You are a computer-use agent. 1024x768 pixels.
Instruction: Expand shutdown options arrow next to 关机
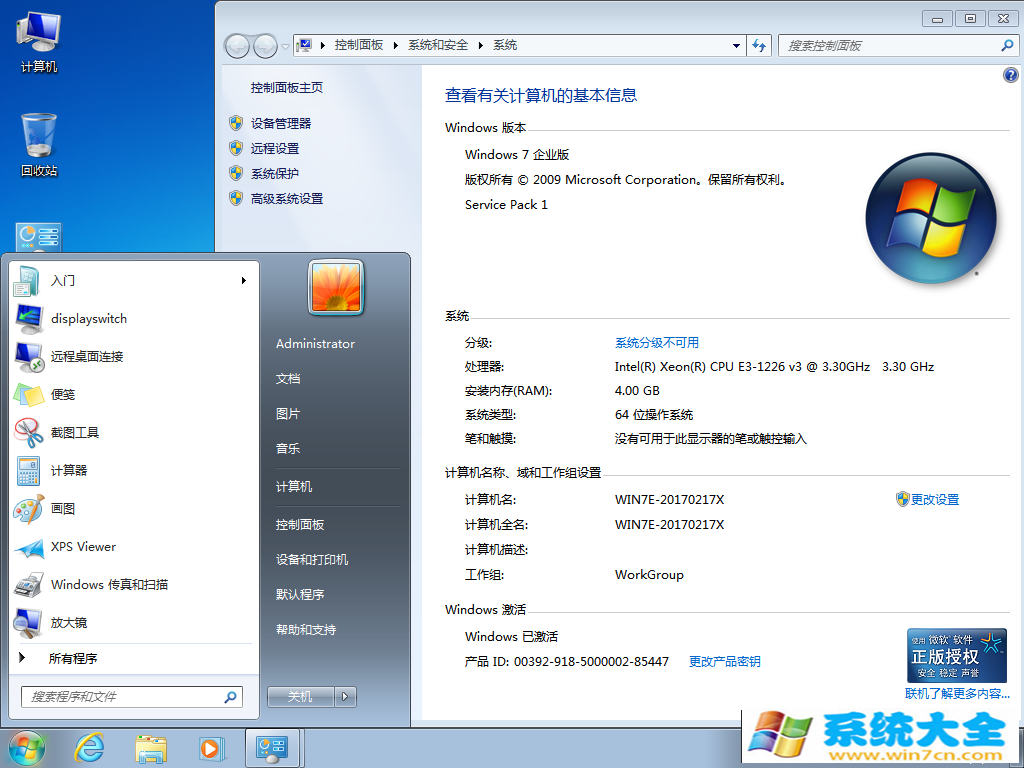click(345, 696)
